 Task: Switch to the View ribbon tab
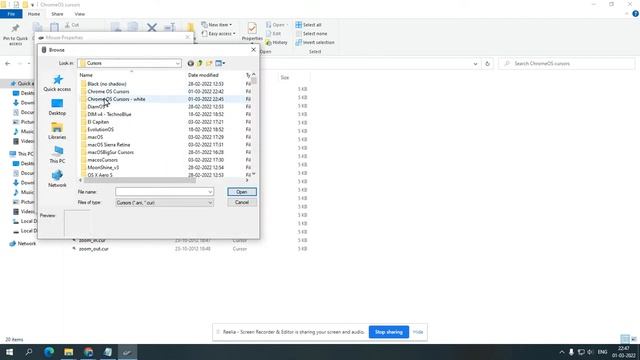pos(80,14)
